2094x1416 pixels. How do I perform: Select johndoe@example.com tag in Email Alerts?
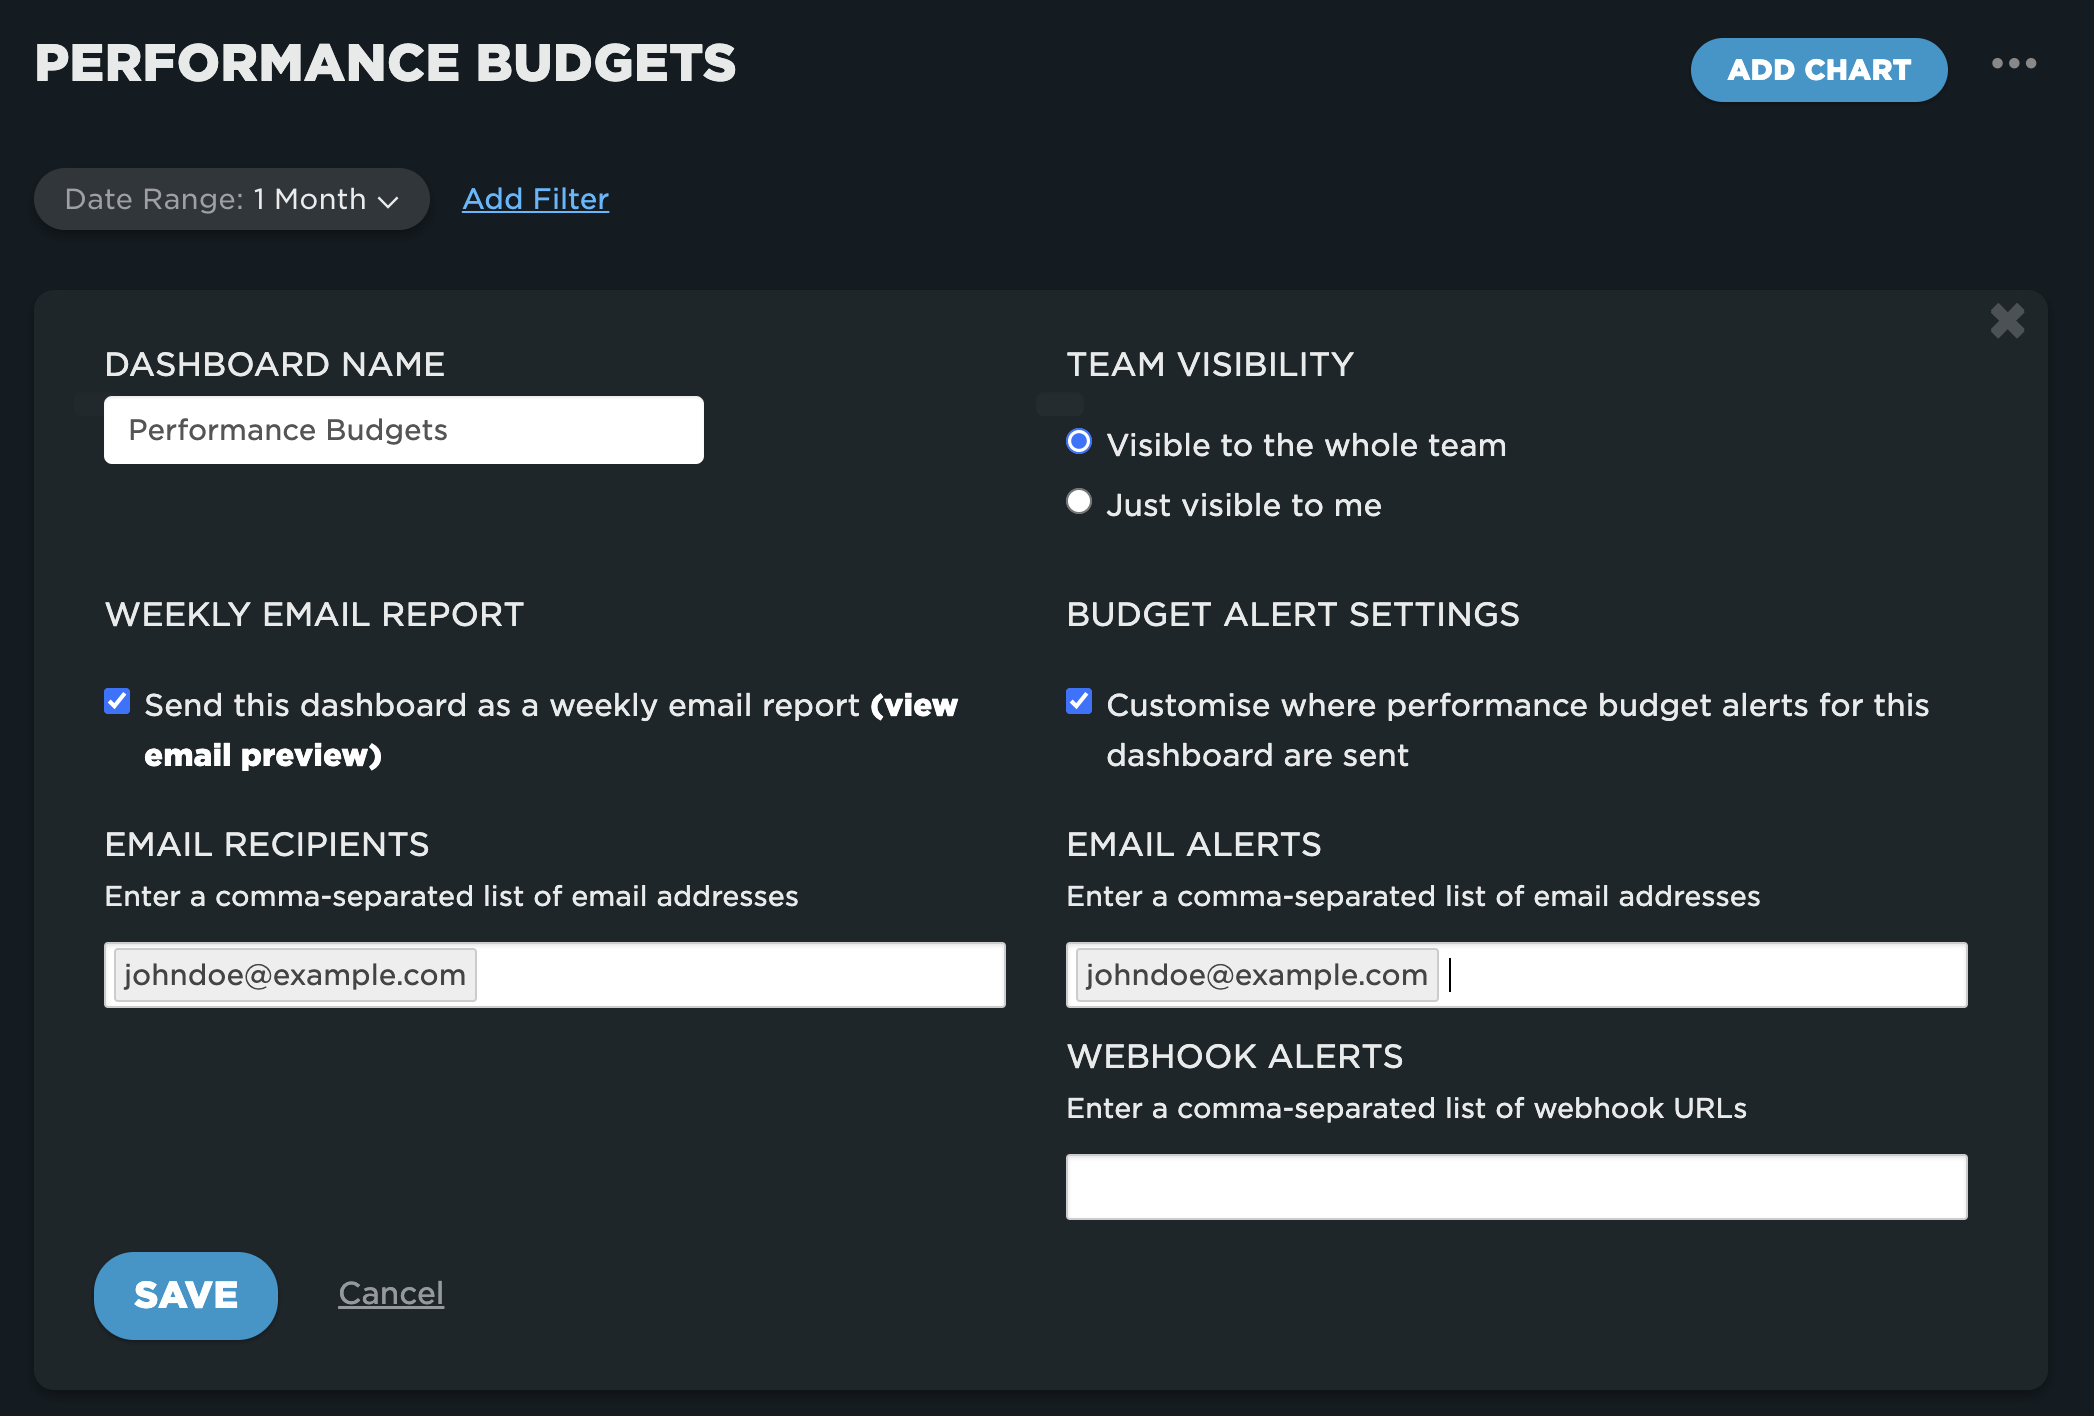click(x=1256, y=975)
